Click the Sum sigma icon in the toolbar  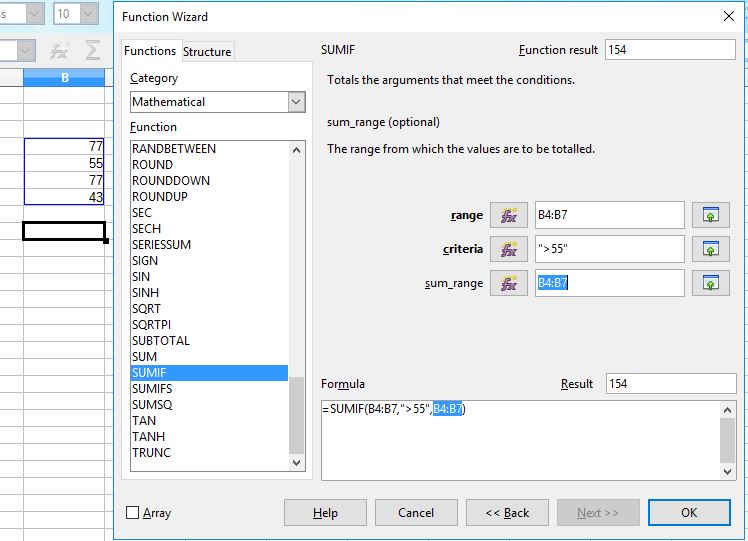coord(93,51)
